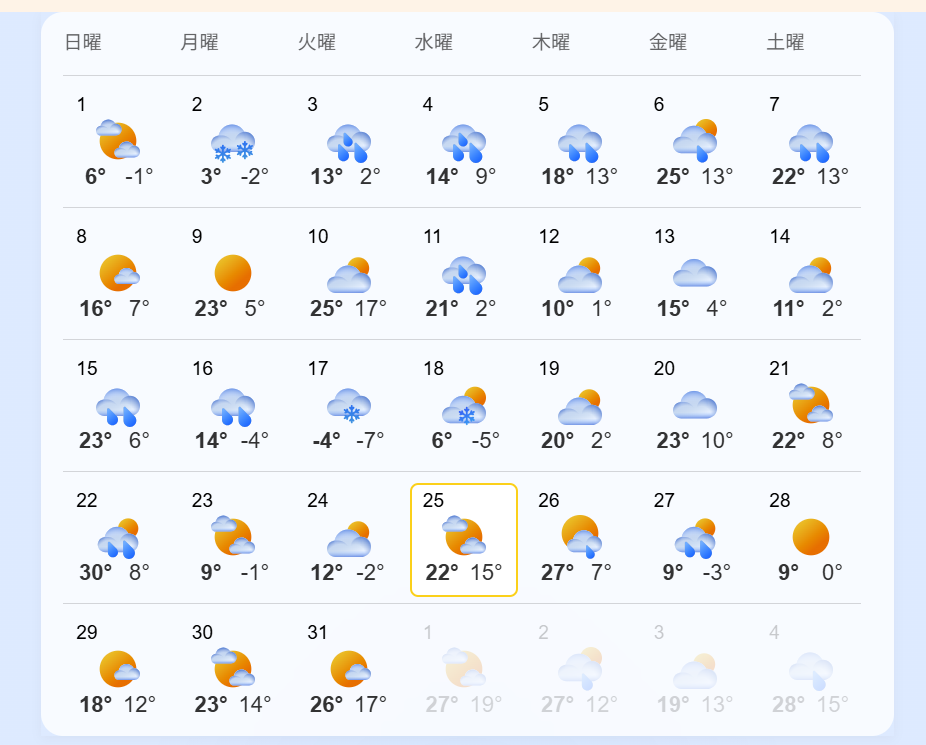Click the rain icon on day 15
The image size is (926, 745).
118,405
